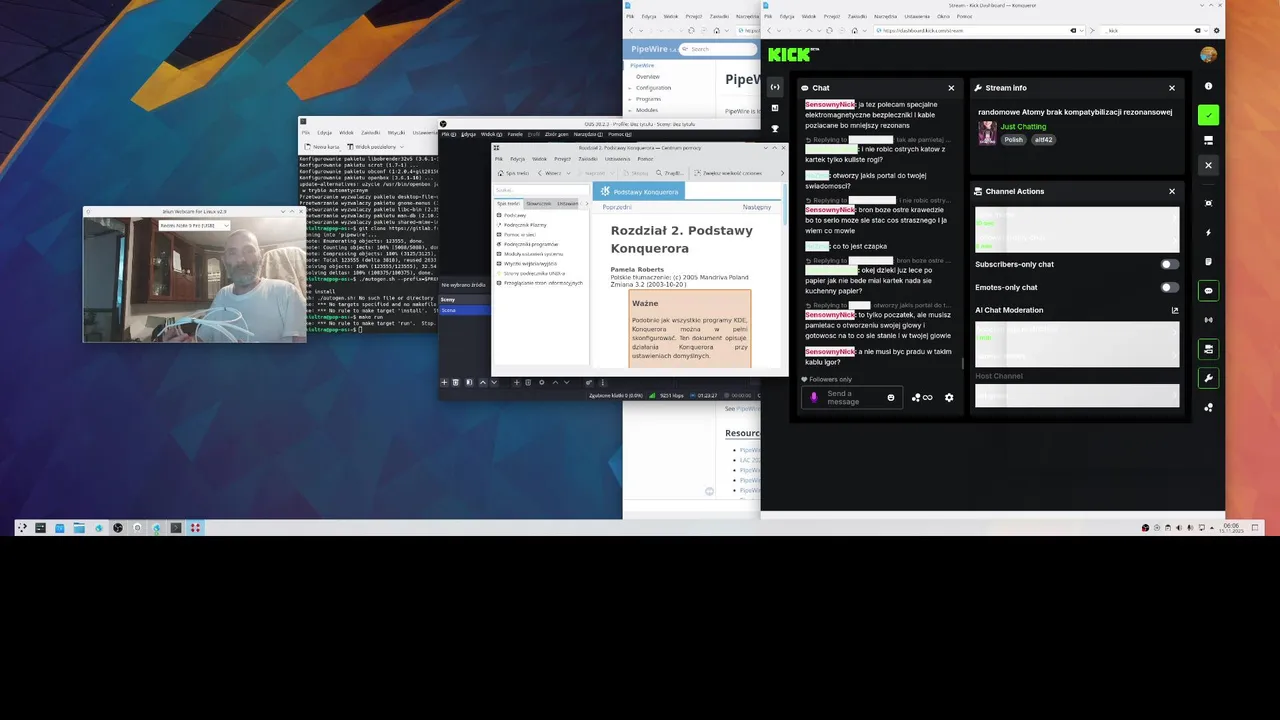Open the application launcher in taskbar
Viewport: 1280px width, 720px height.
click(x=22, y=527)
